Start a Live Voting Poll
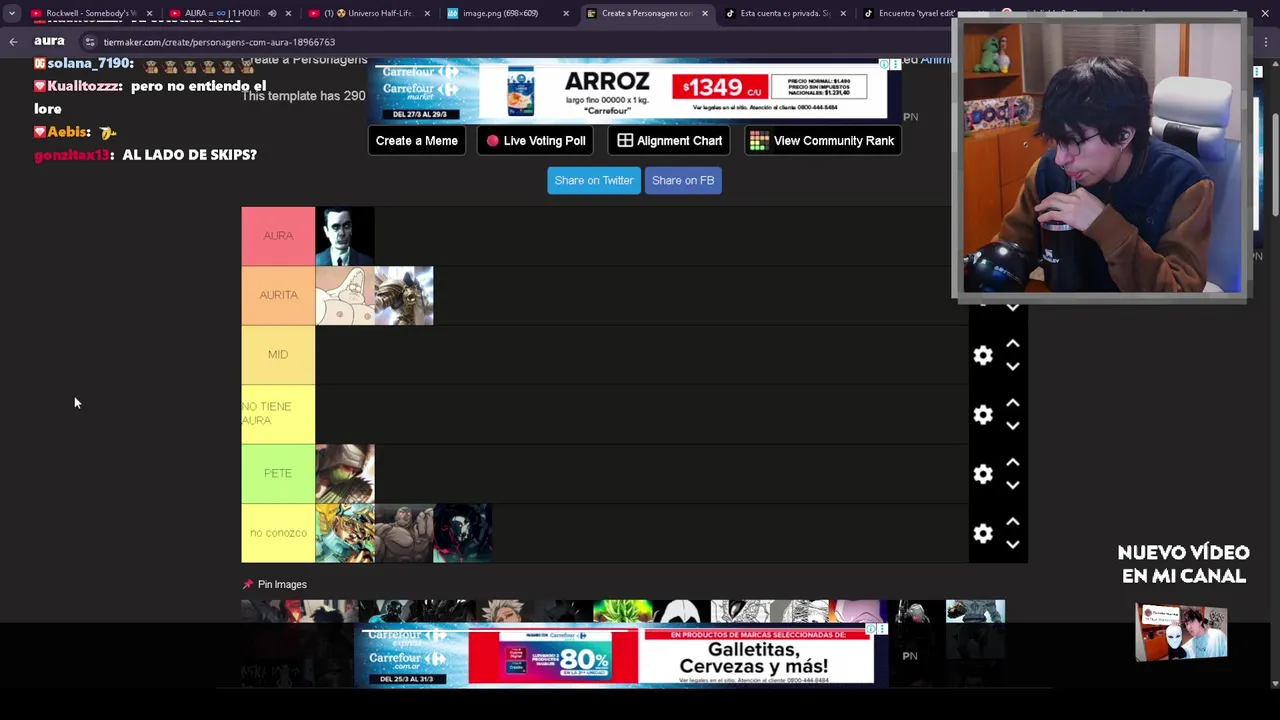 536,141
